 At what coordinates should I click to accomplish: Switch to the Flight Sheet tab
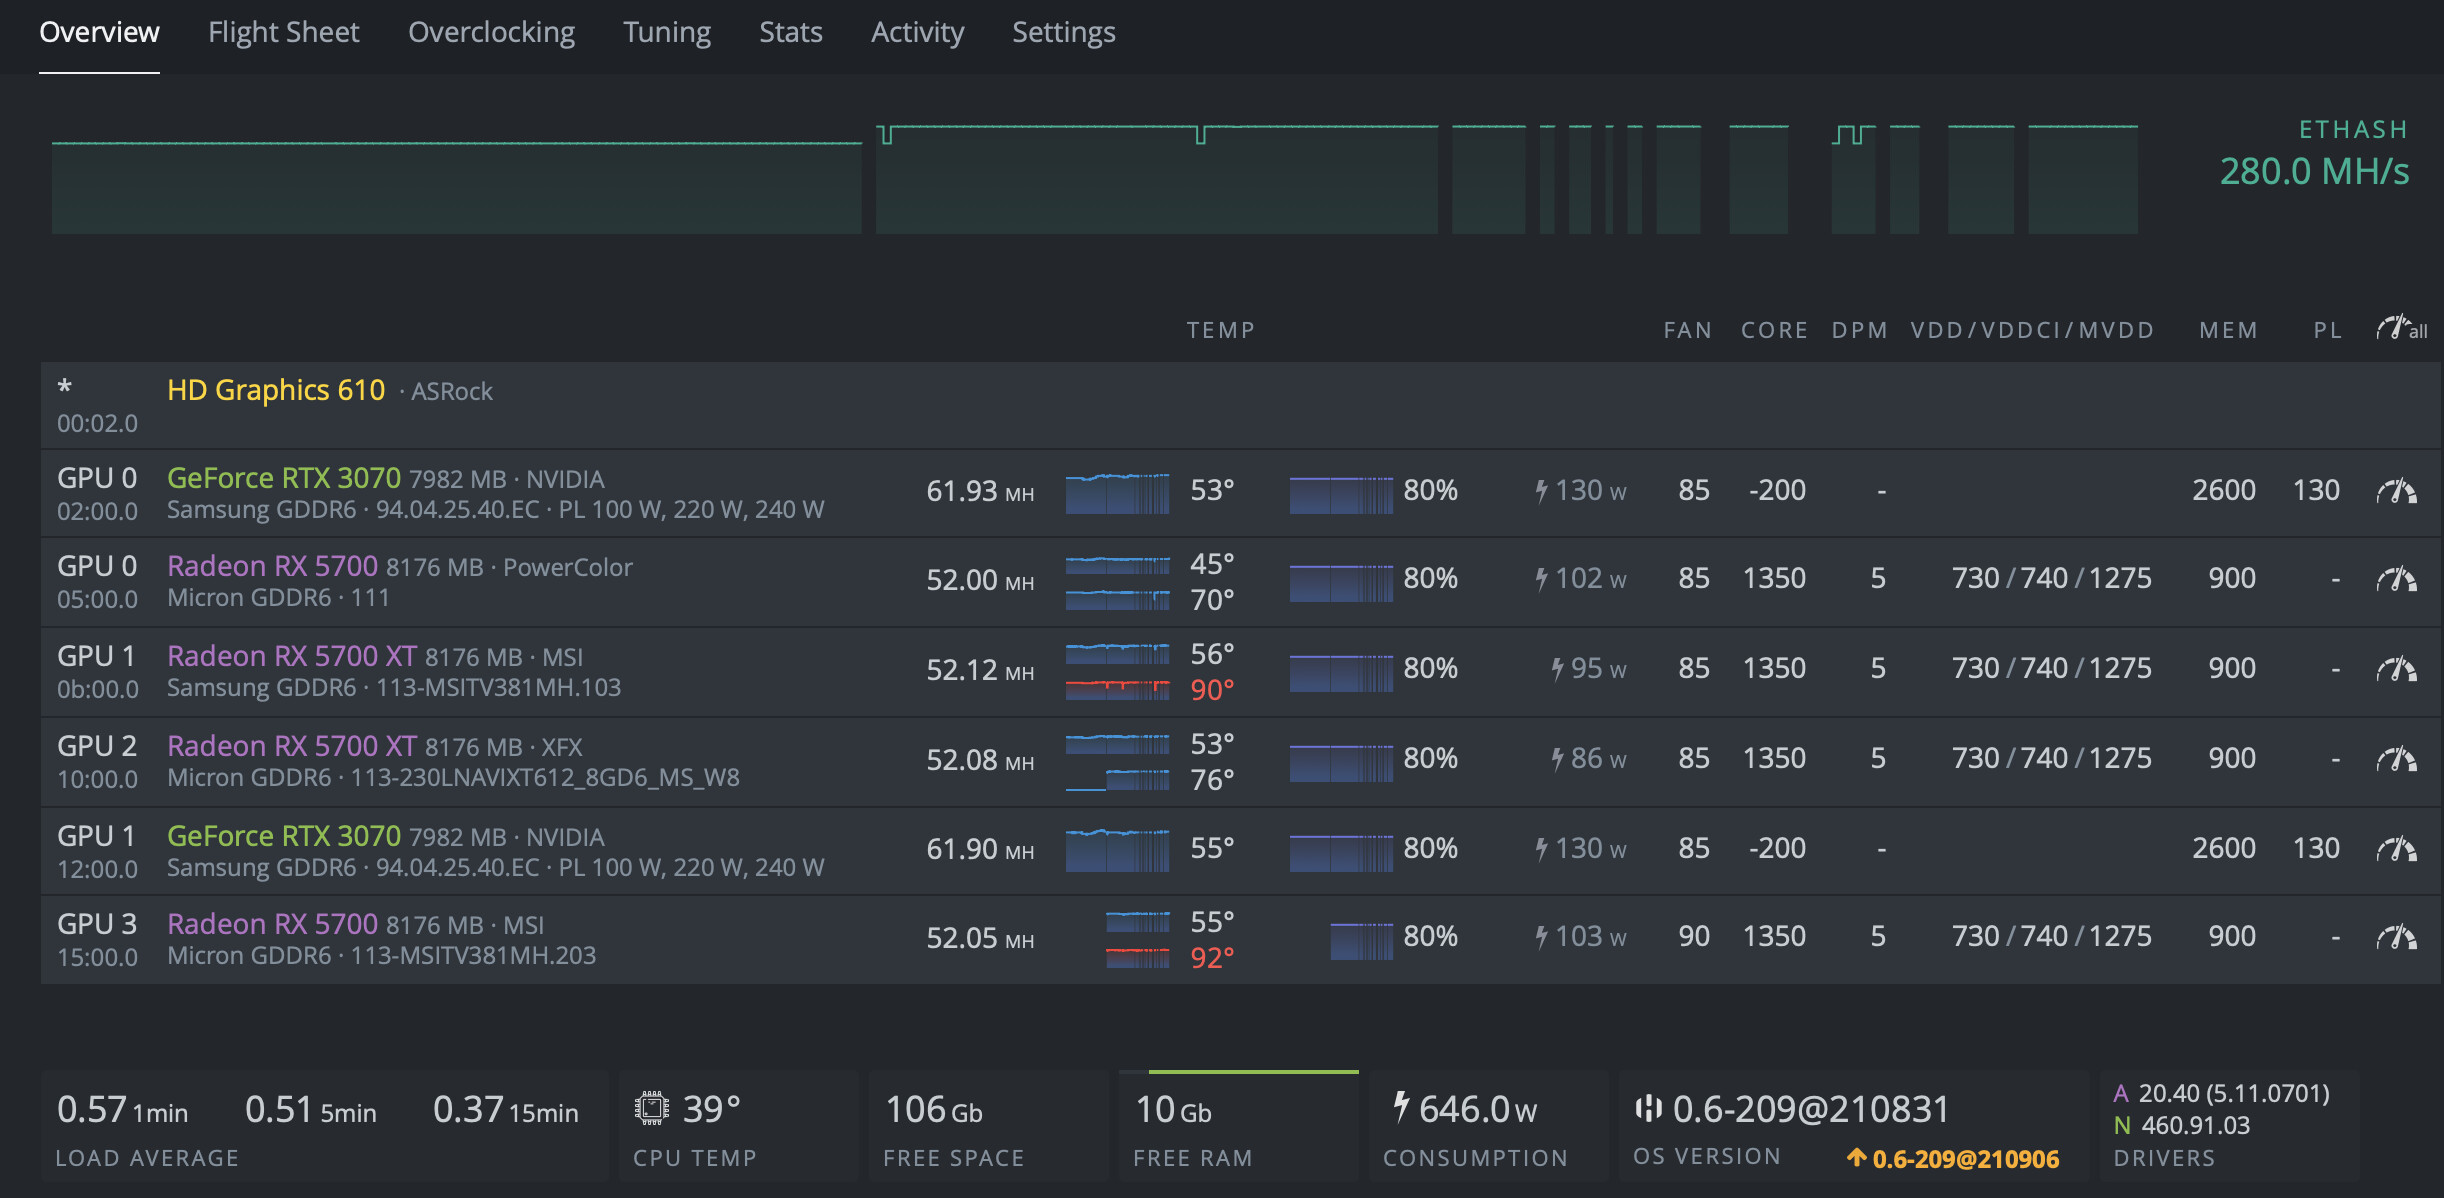coord(283,33)
